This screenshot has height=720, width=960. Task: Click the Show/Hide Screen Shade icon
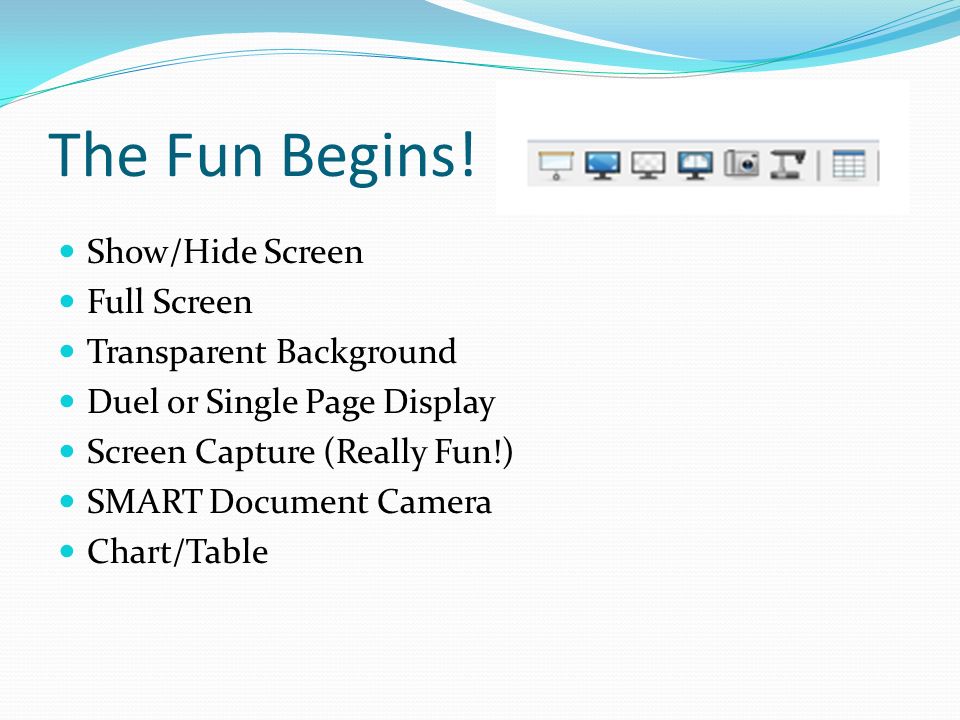[555, 165]
